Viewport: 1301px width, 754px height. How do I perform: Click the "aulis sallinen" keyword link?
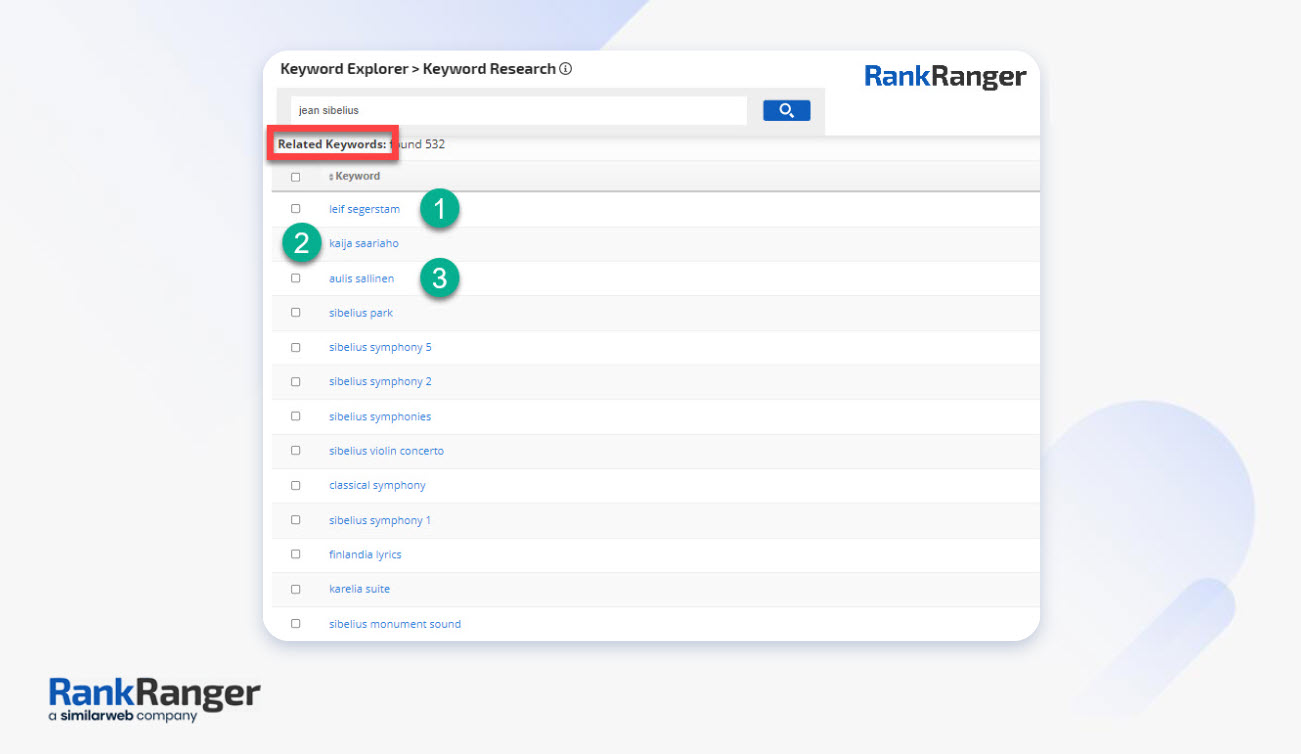pos(361,278)
